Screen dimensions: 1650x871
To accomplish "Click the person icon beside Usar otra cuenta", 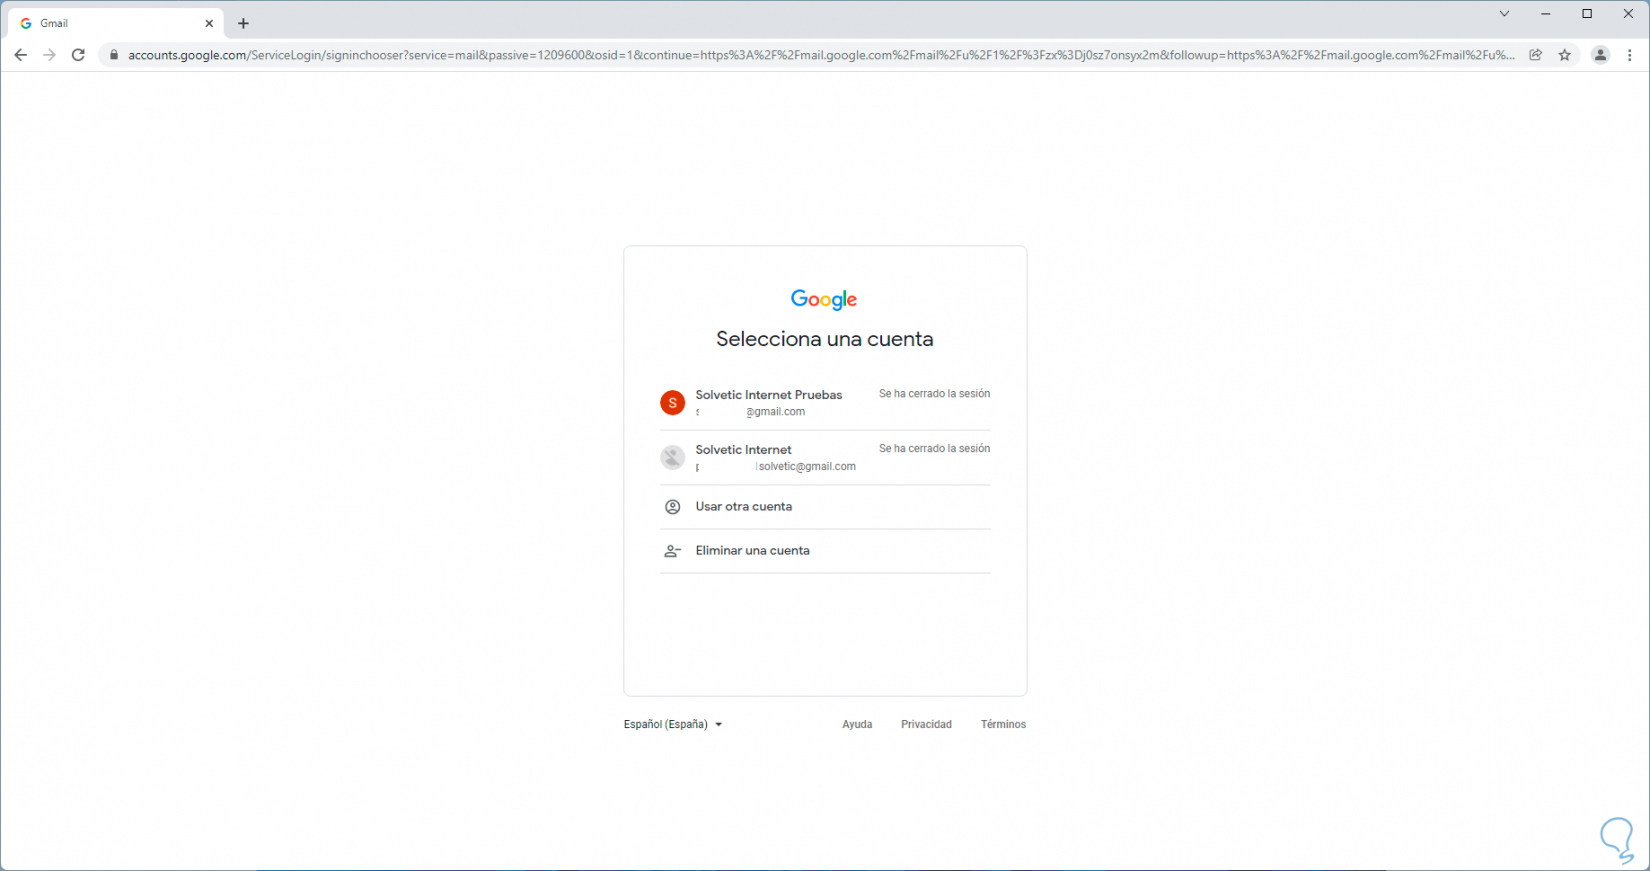I will point(673,507).
